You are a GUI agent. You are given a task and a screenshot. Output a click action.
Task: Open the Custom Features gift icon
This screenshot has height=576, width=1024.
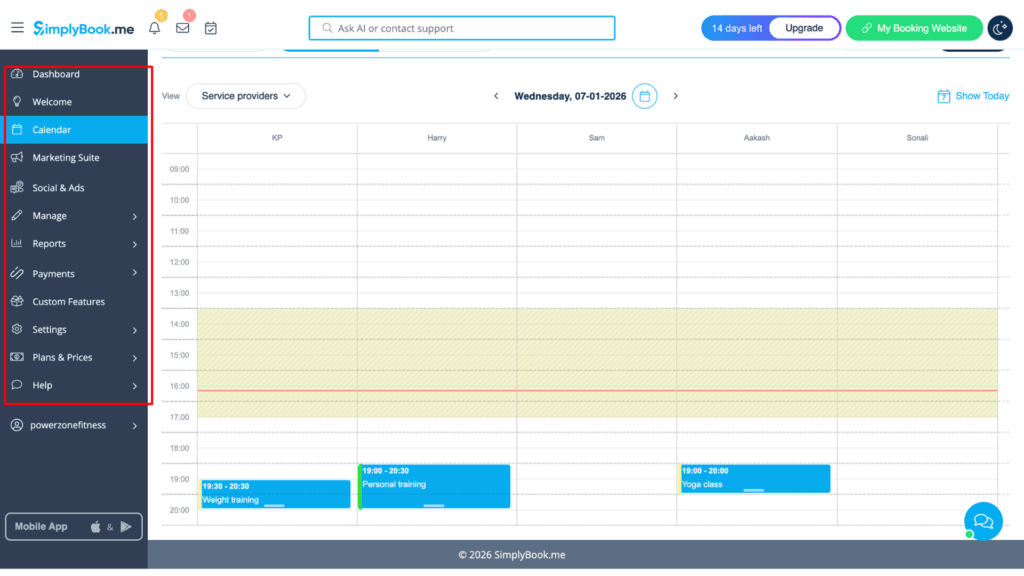click(x=17, y=301)
